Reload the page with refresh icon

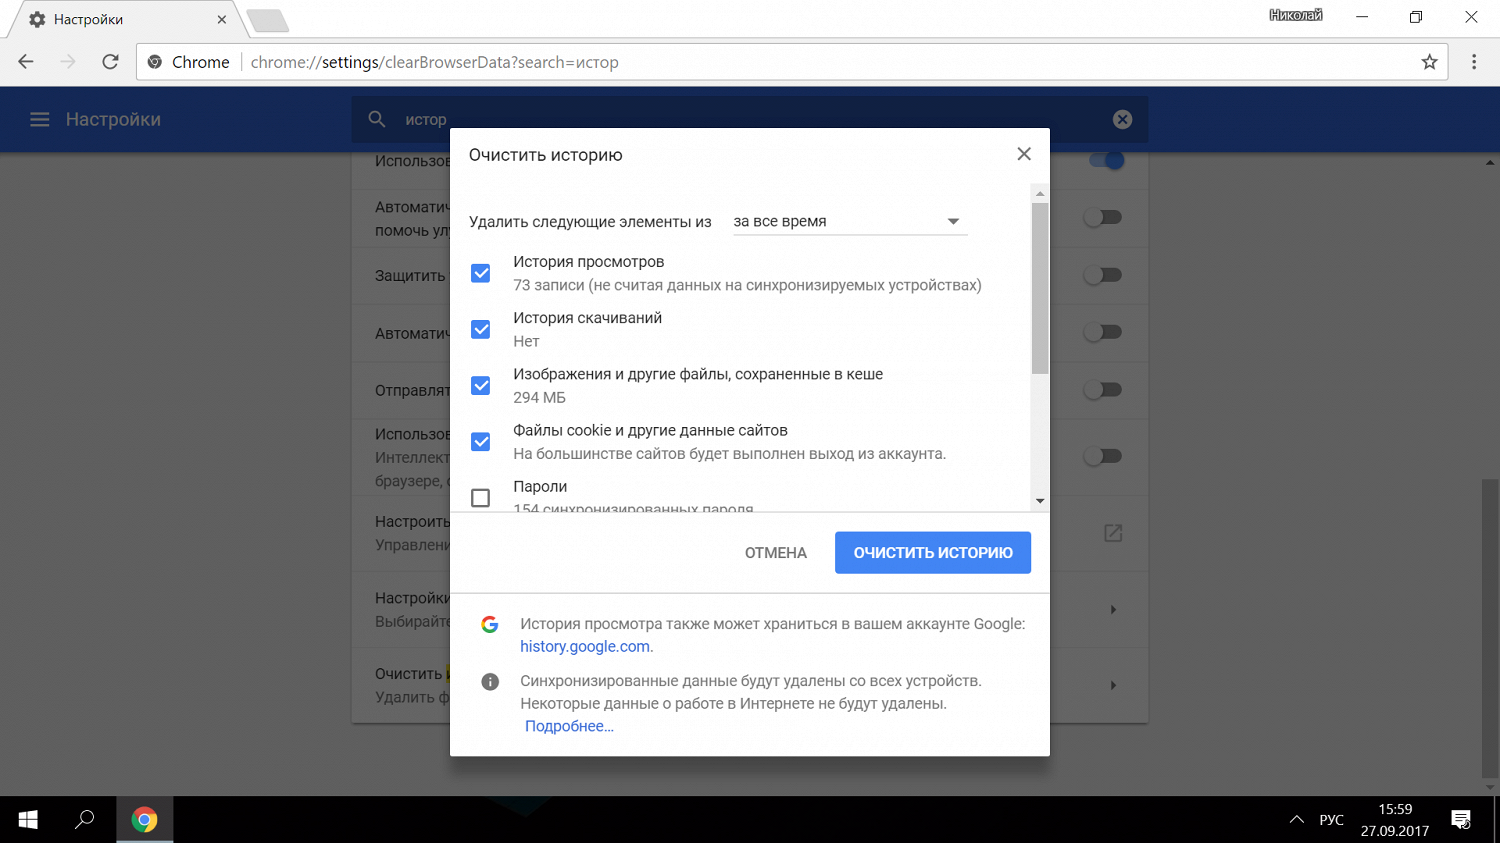(x=111, y=62)
